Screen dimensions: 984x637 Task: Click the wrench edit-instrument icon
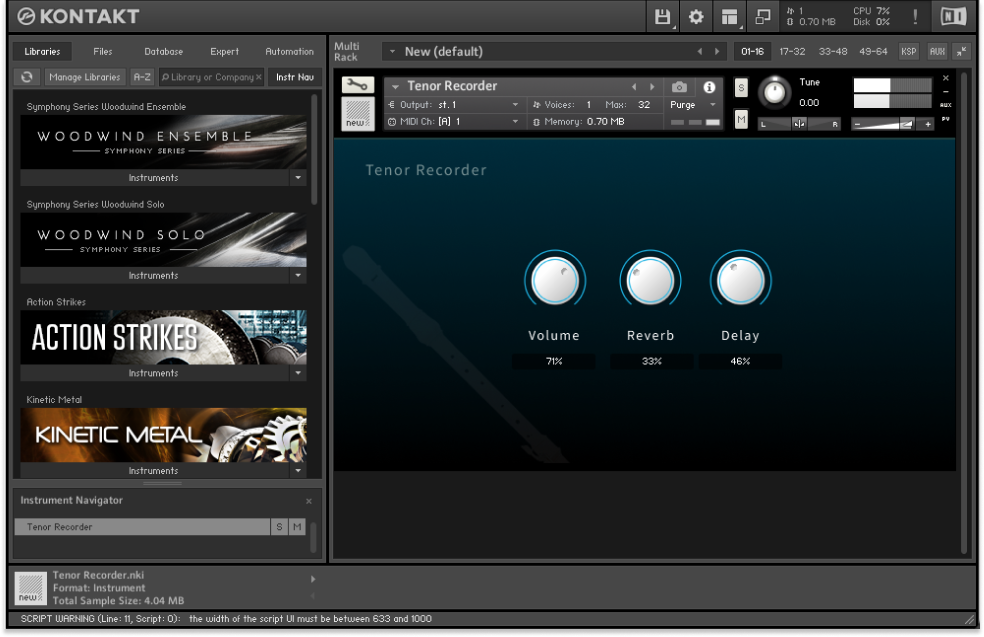click(x=357, y=86)
